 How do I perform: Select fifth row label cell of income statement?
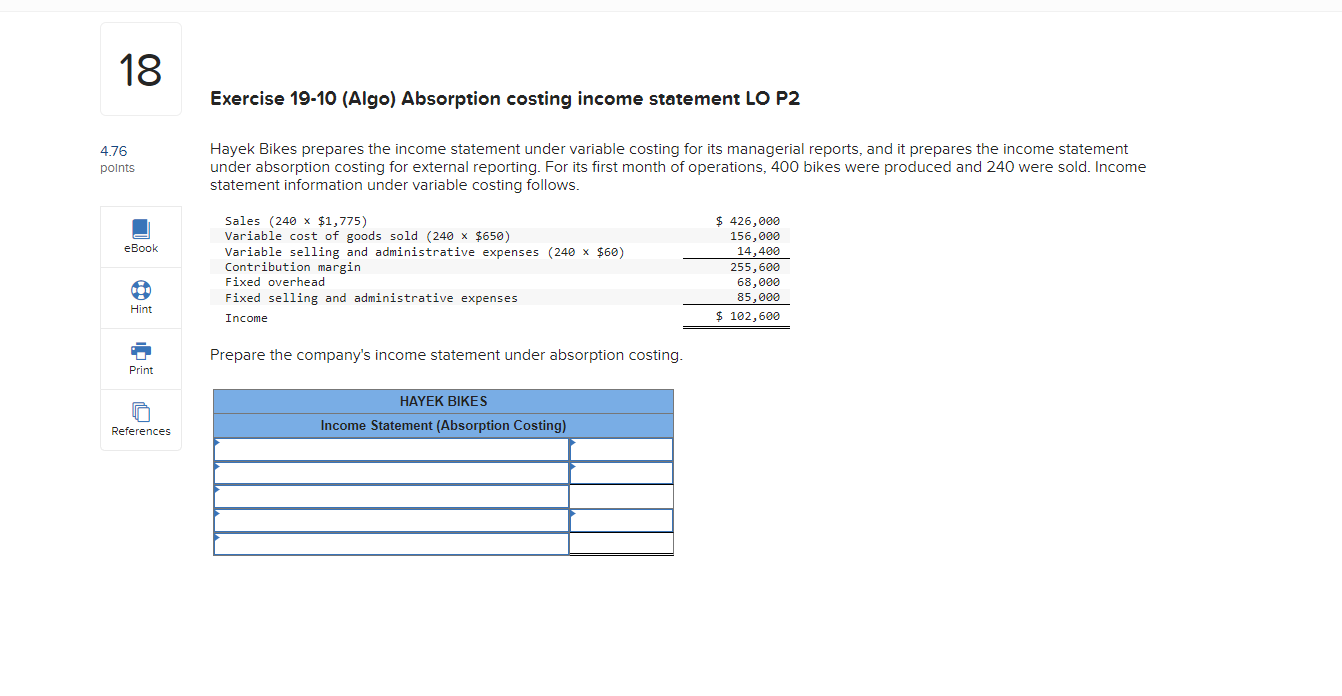tap(391, 544)
